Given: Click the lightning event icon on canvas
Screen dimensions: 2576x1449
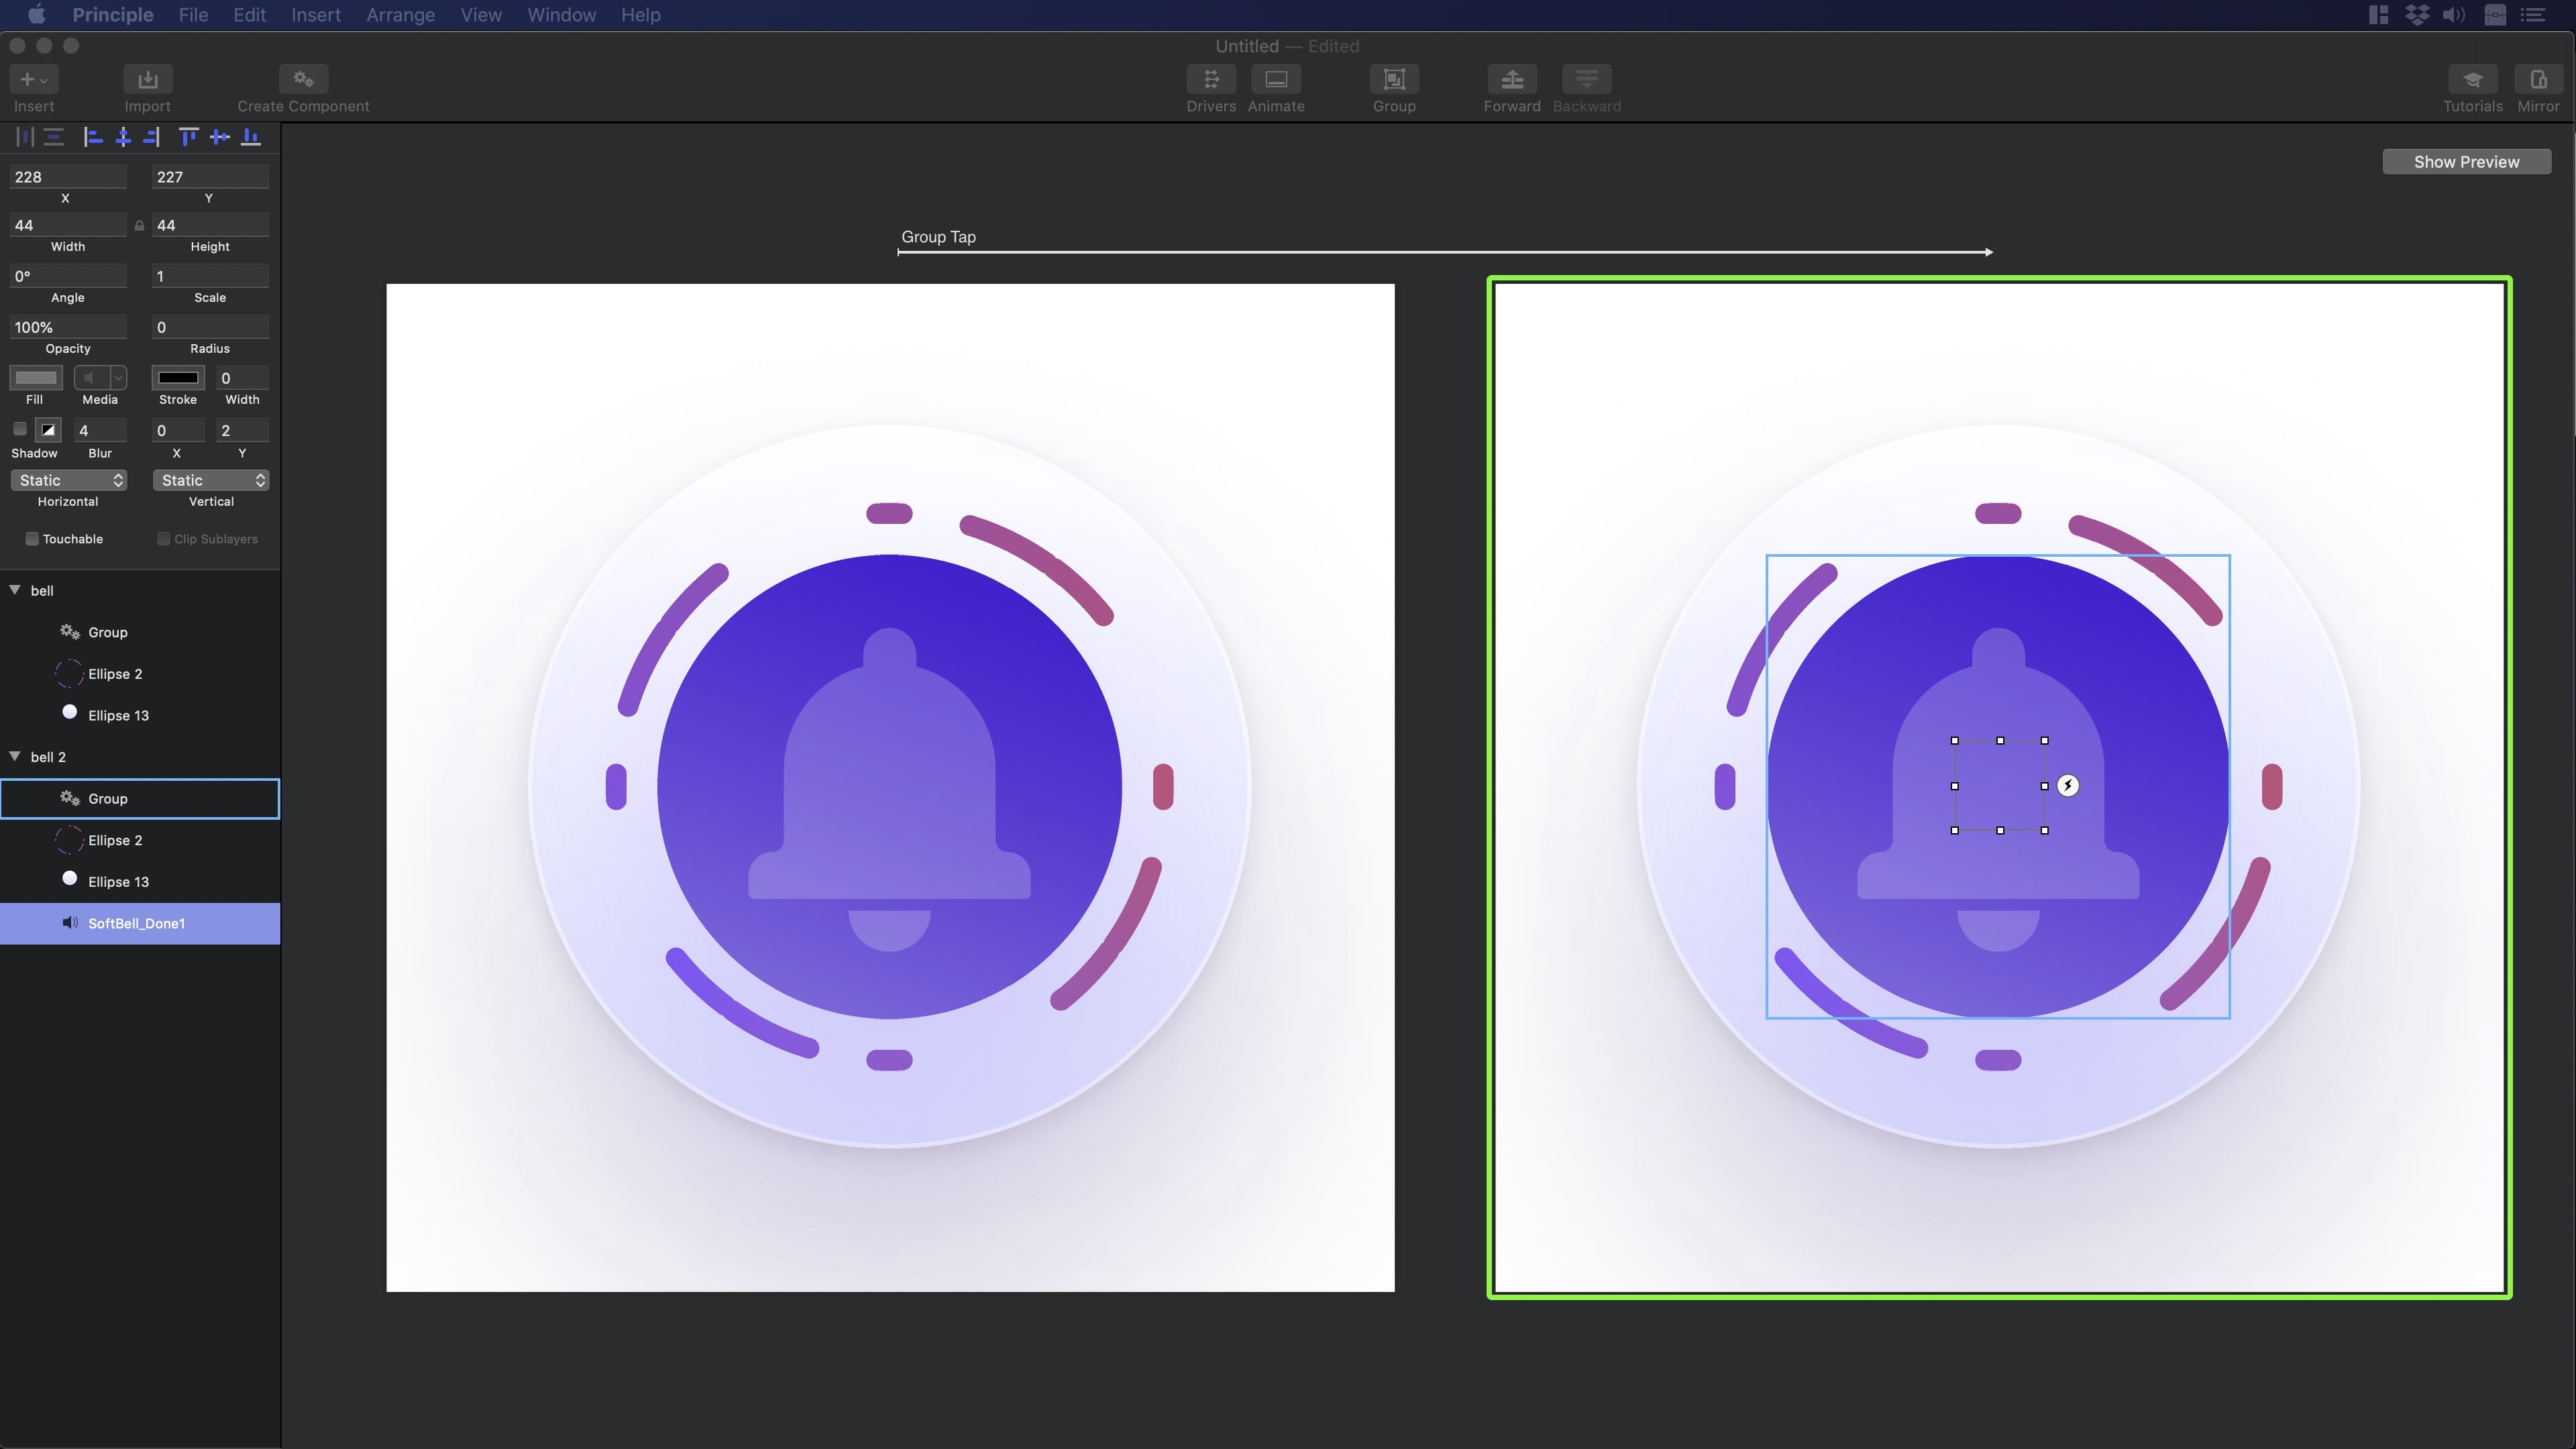Looking at the screenshot, I should (x=2067, y=786).
